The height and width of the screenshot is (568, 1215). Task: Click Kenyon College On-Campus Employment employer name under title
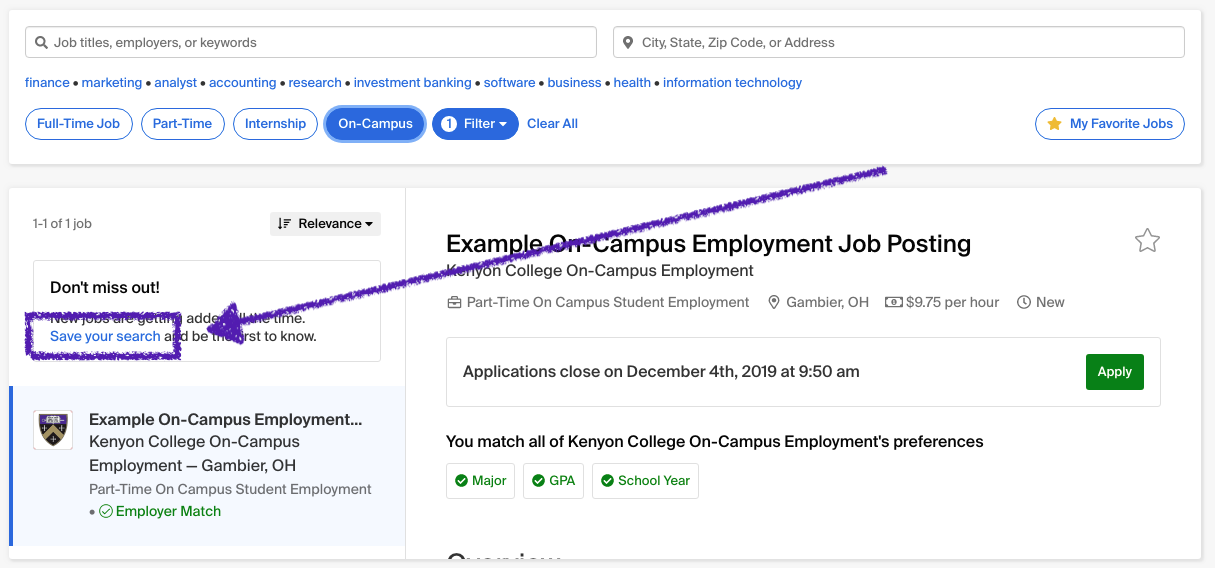point(600,271)
